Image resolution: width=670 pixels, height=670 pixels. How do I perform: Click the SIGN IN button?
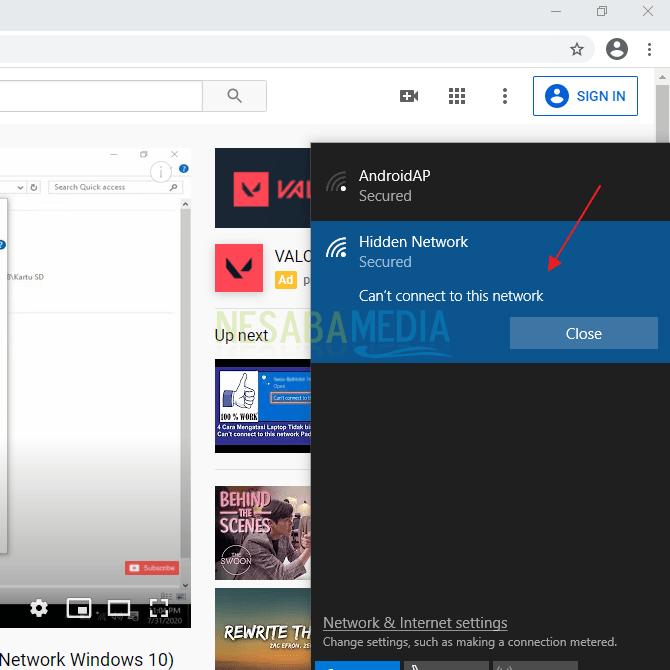point(586,96)
